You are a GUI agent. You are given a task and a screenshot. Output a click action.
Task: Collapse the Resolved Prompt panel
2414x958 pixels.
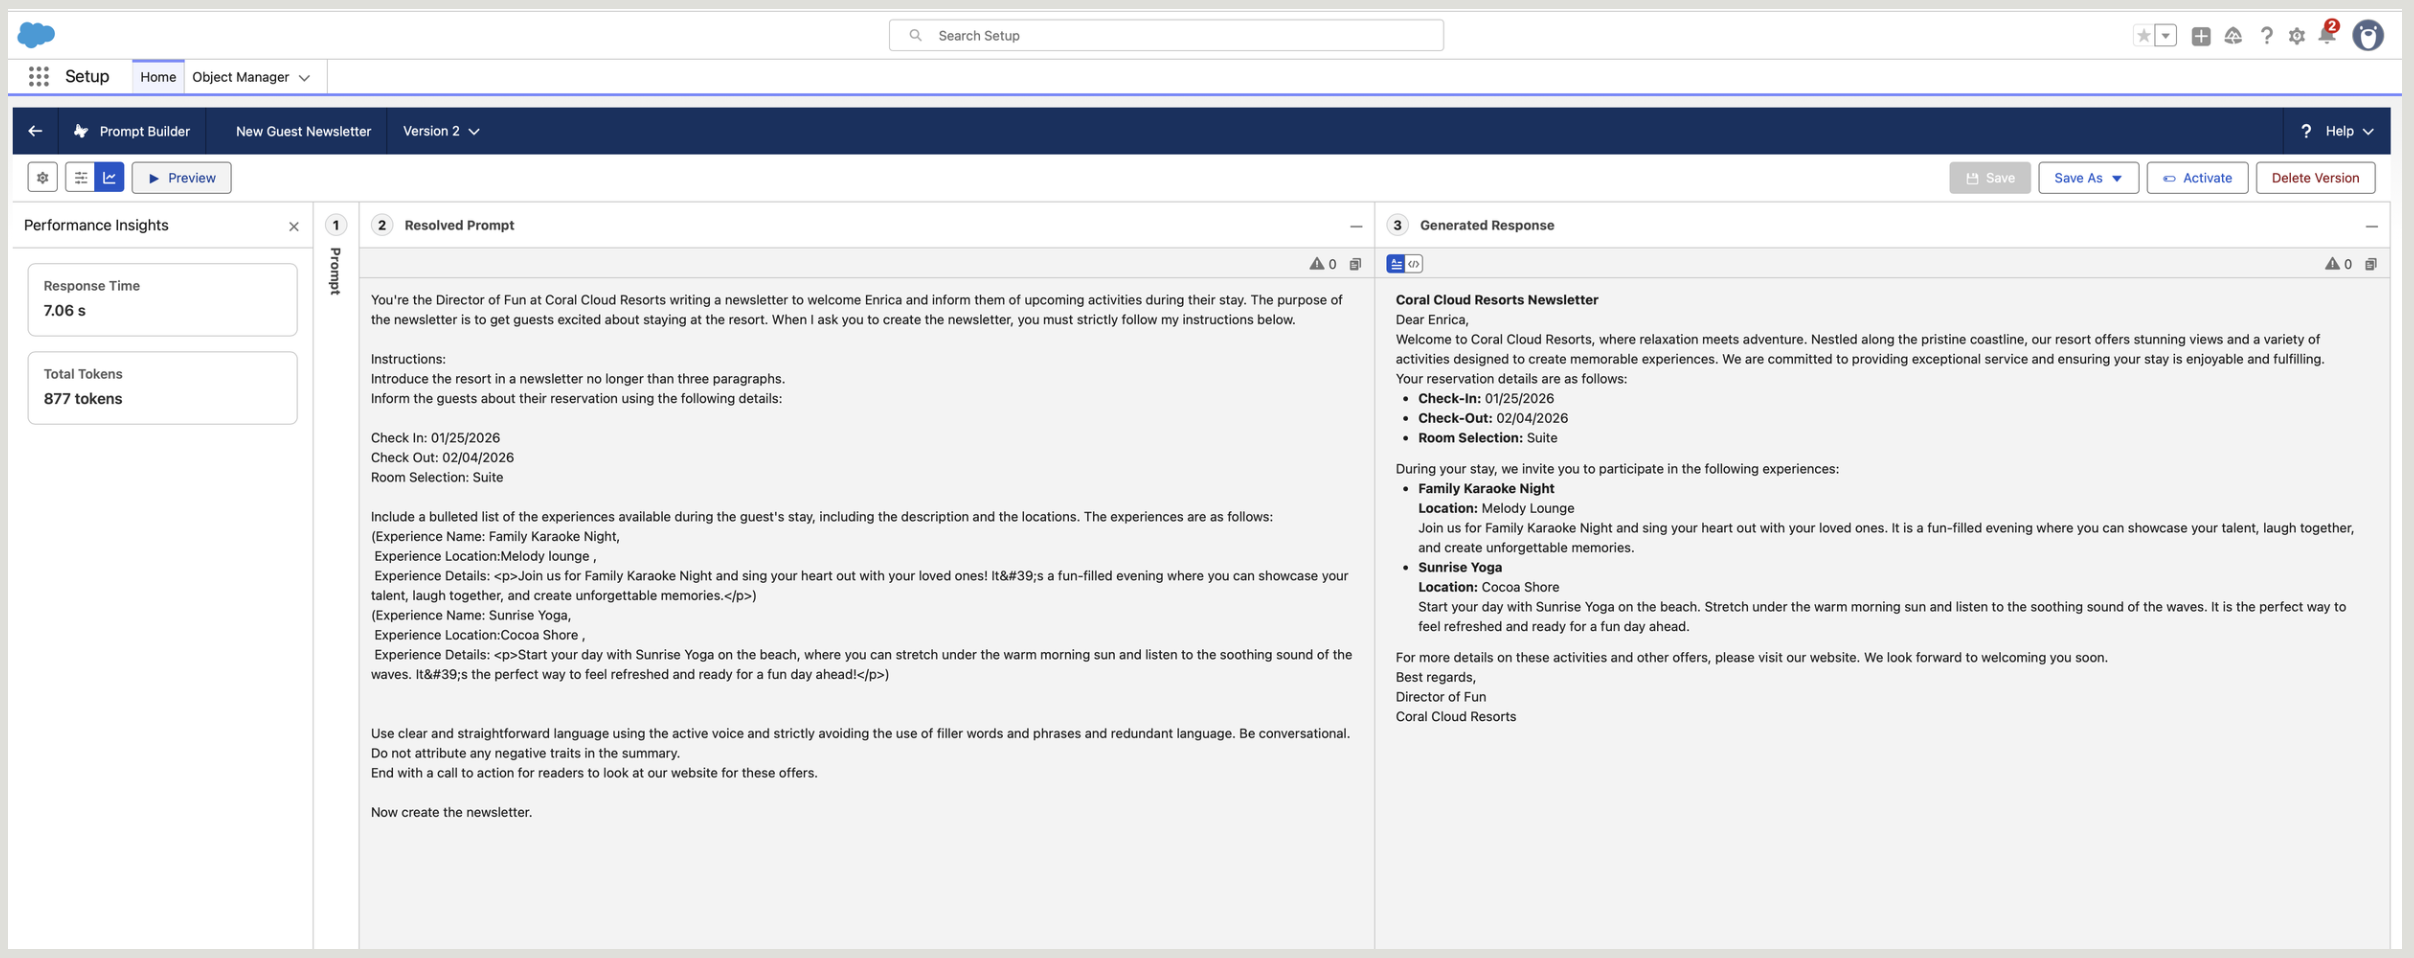pyautogui.click(x=1356, y=226)
